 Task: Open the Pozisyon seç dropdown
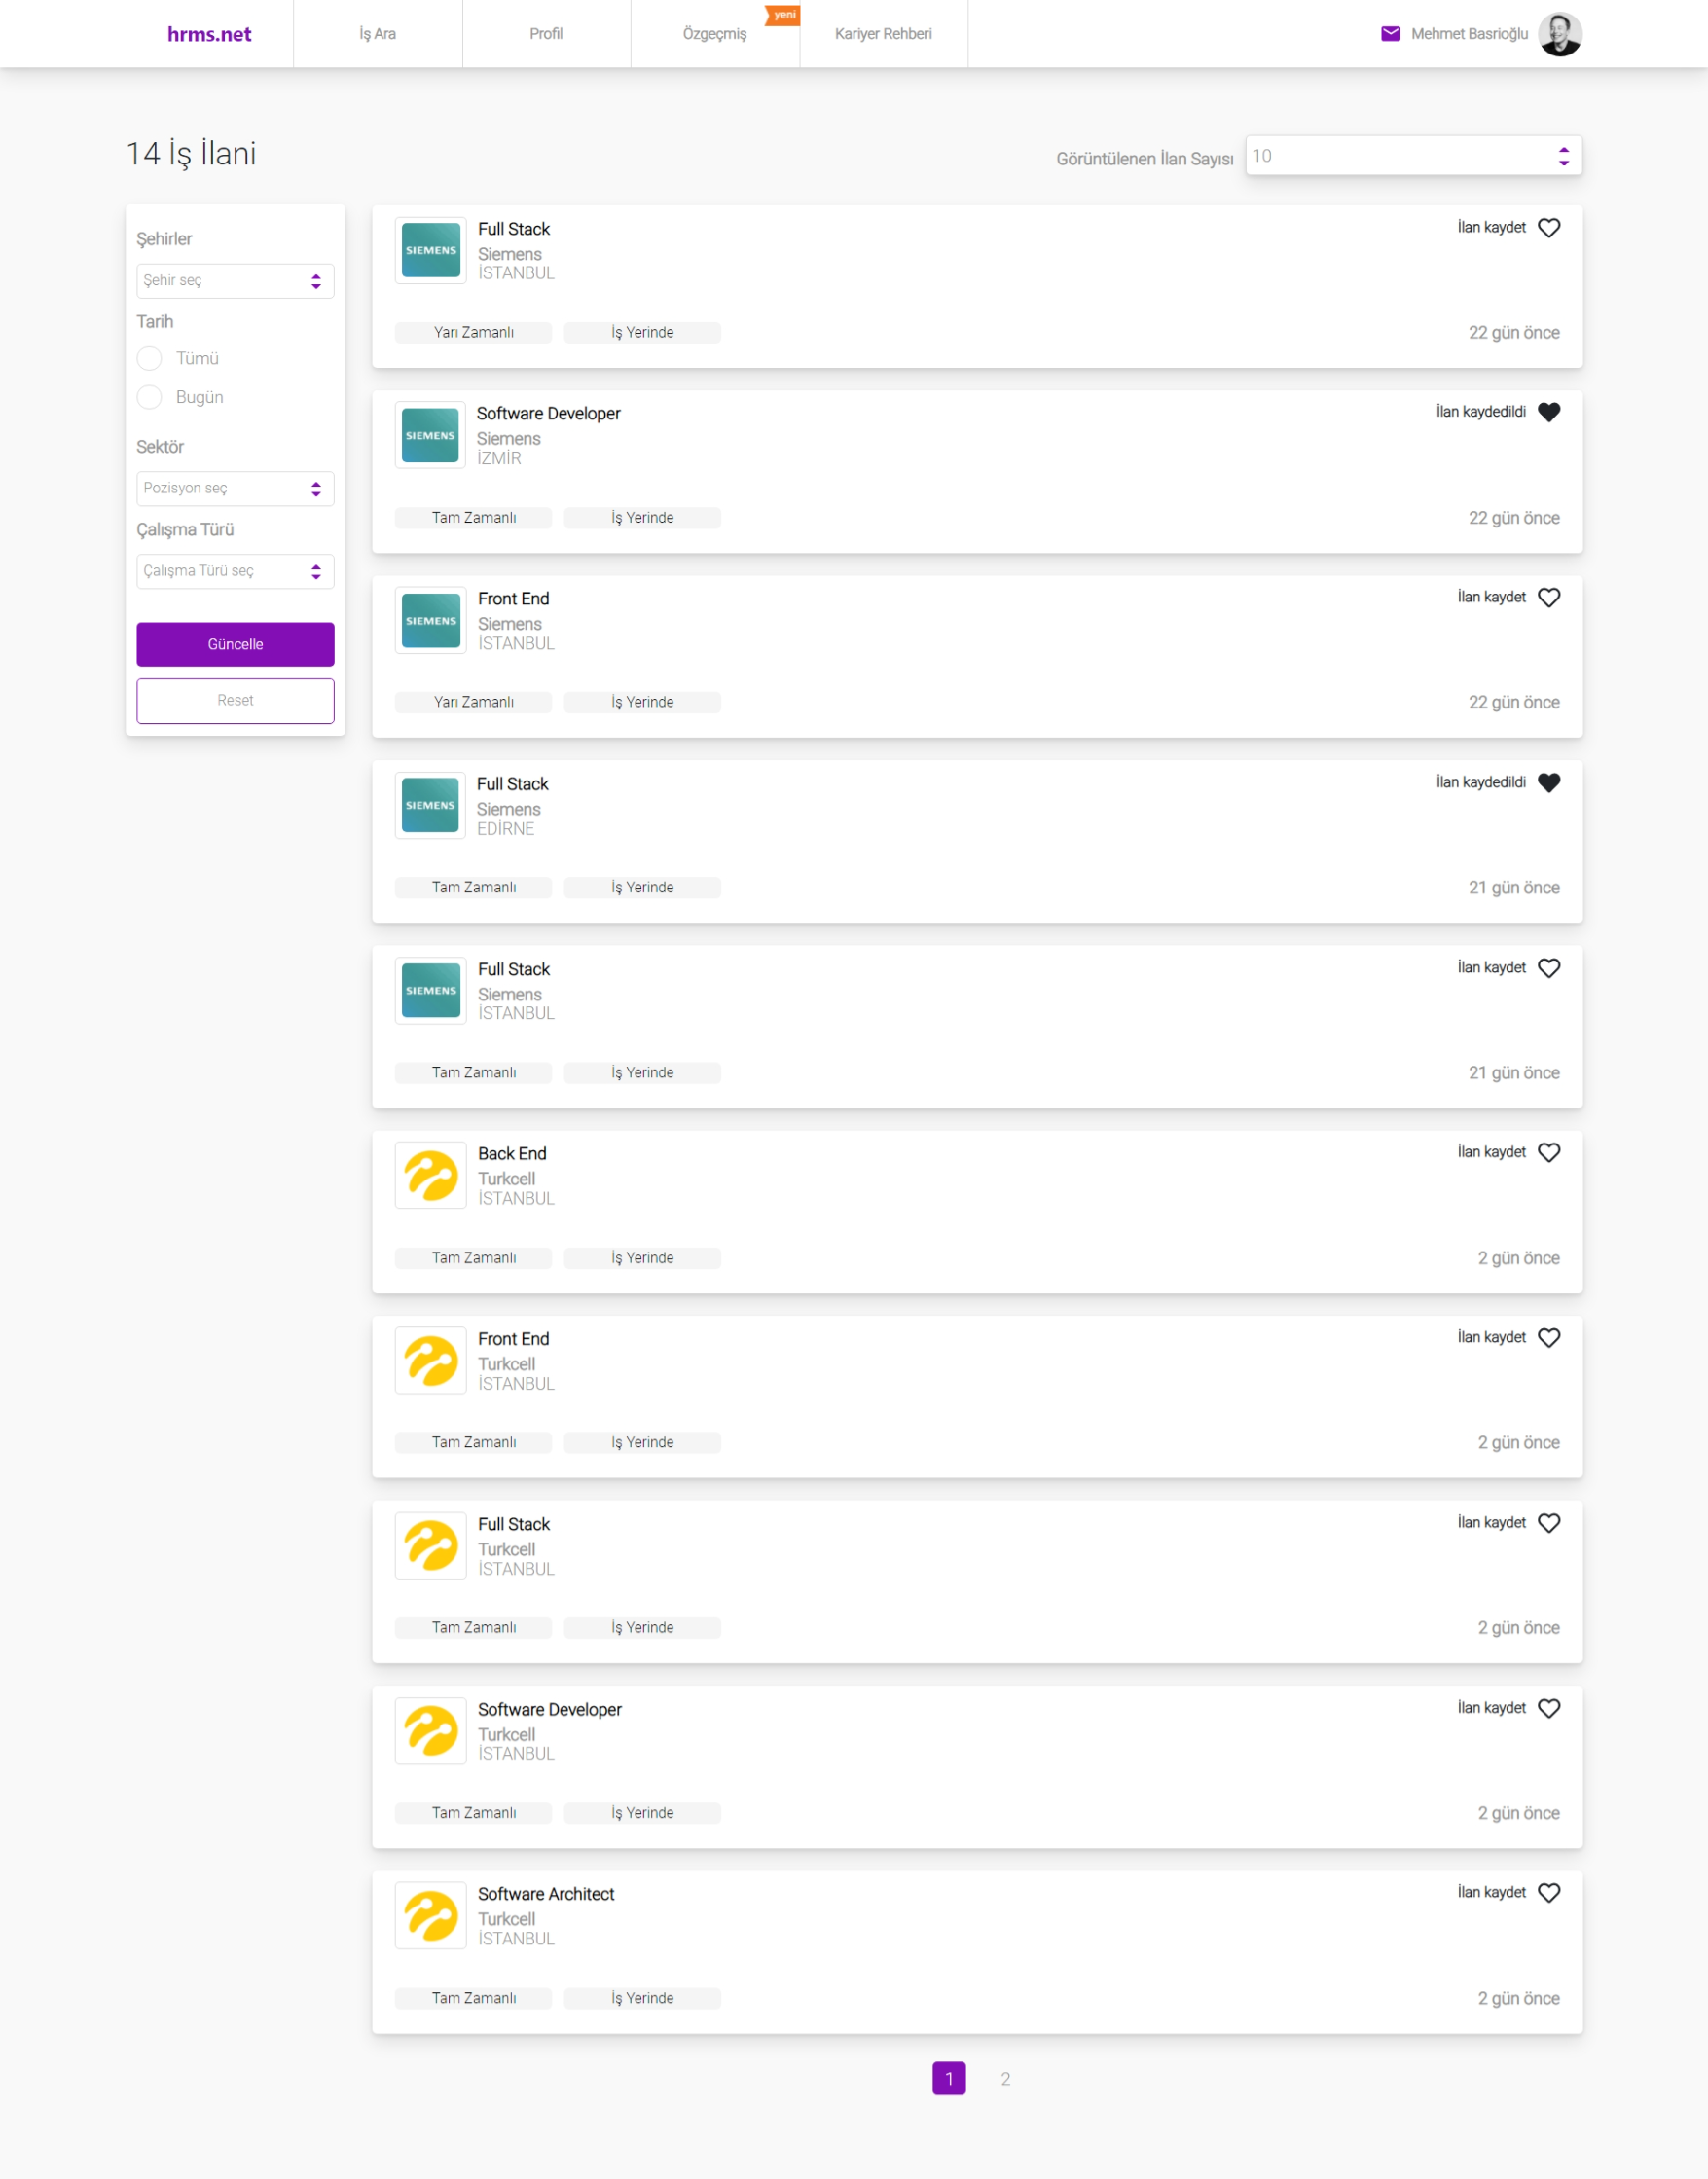tap(235, 489)
